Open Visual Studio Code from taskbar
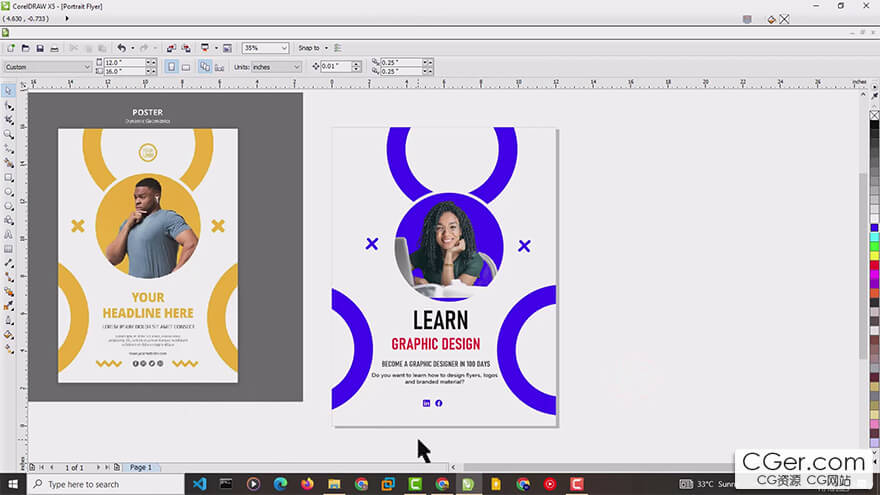Image resolution: width=880 pixels, height=495 pixels. [x=199, y=484]
